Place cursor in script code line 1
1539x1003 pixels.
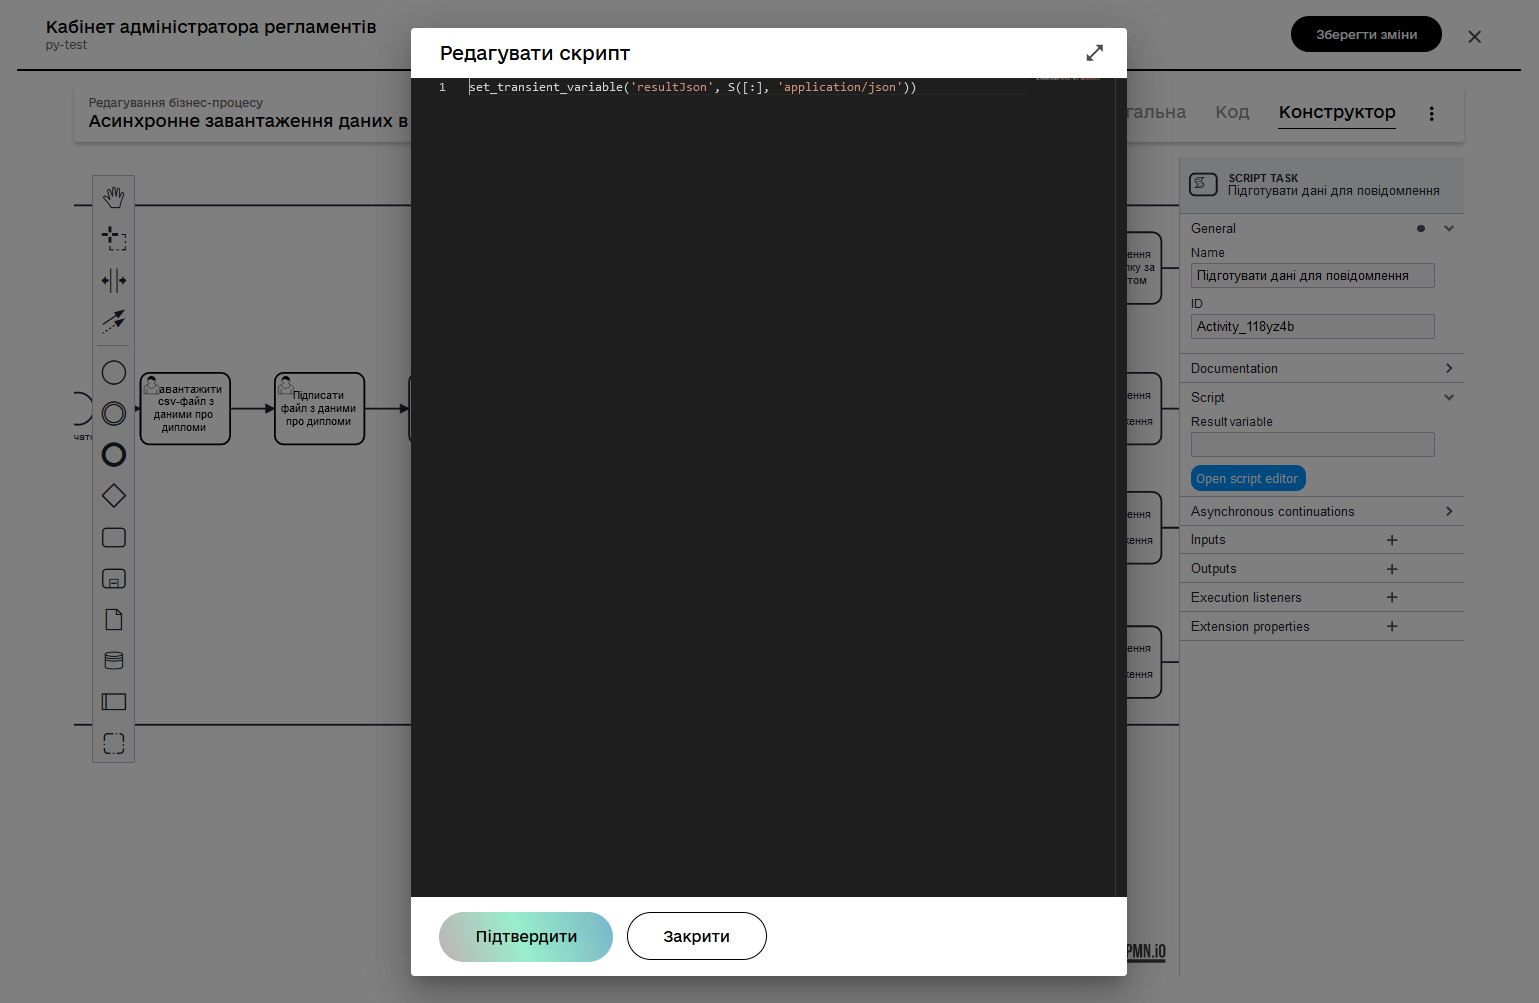coord(692,87)
